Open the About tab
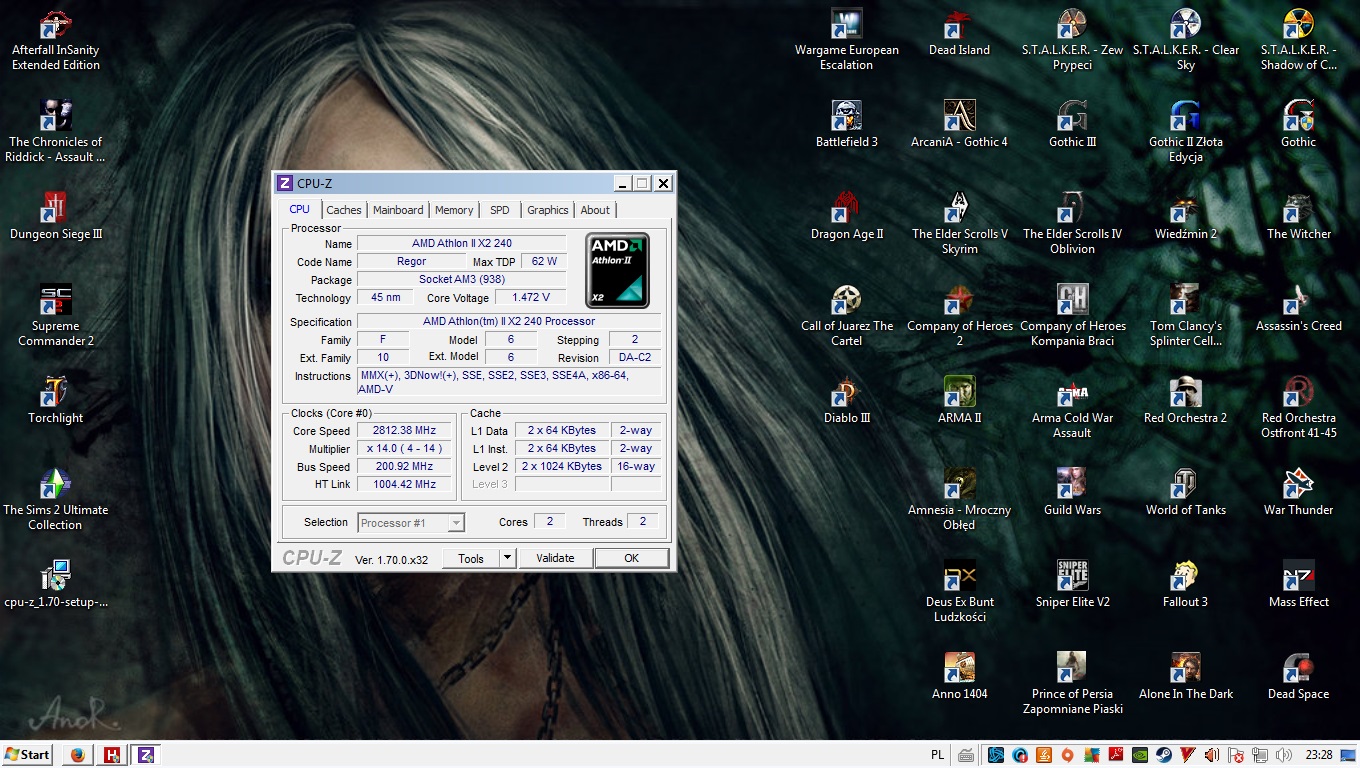Viewport: 1360px width, 768px height. point(595,210)
